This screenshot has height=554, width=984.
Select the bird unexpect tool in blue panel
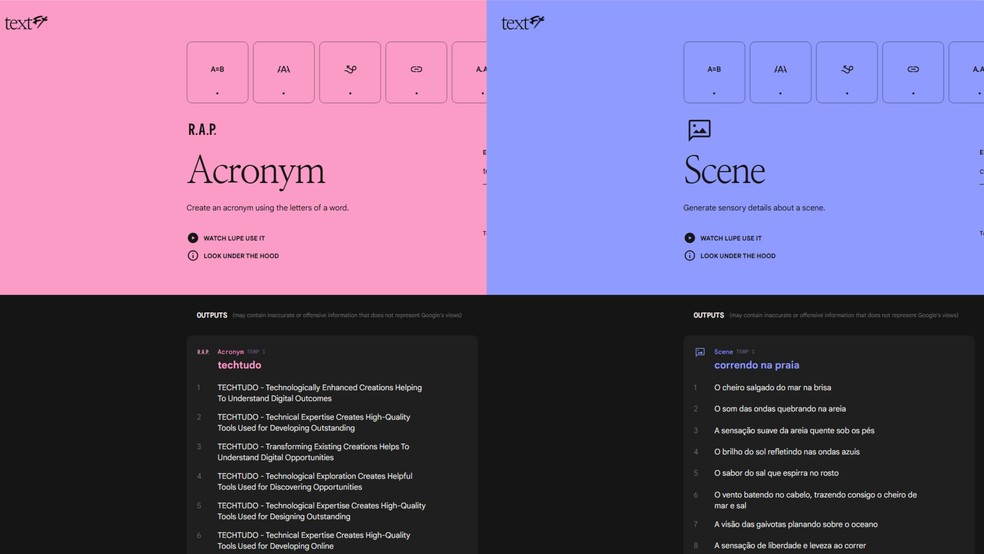[x=847, y=72]
